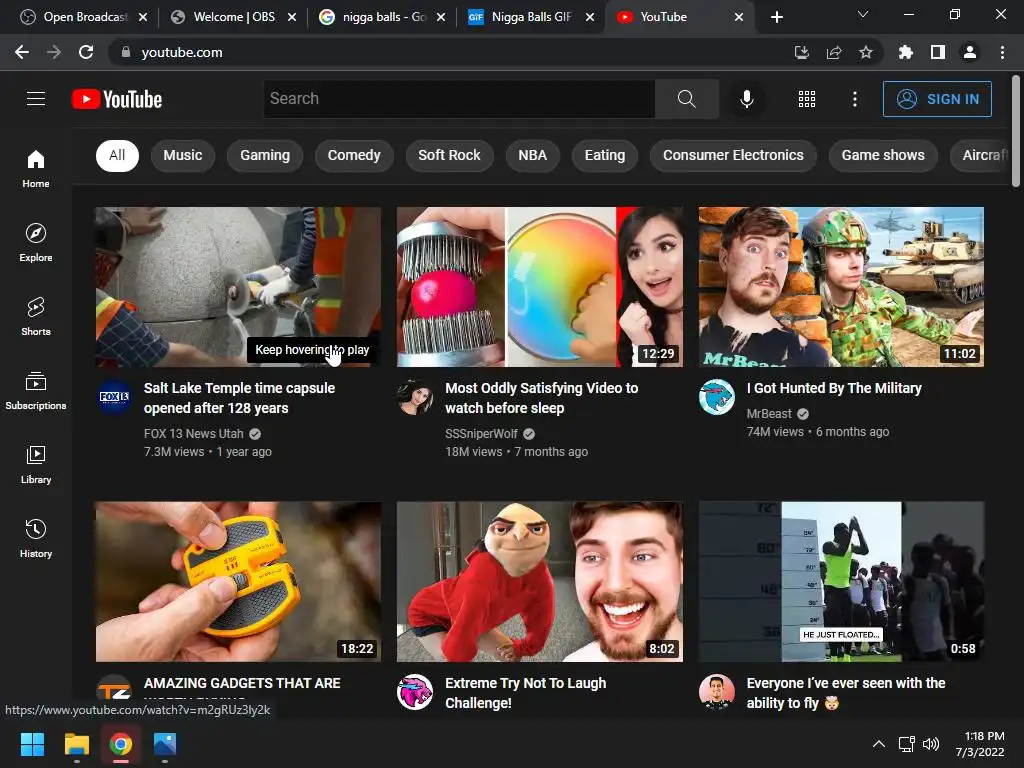Bookmark this page with the star
This screenshot has width=1024, height=768.
tap(865, 52)
